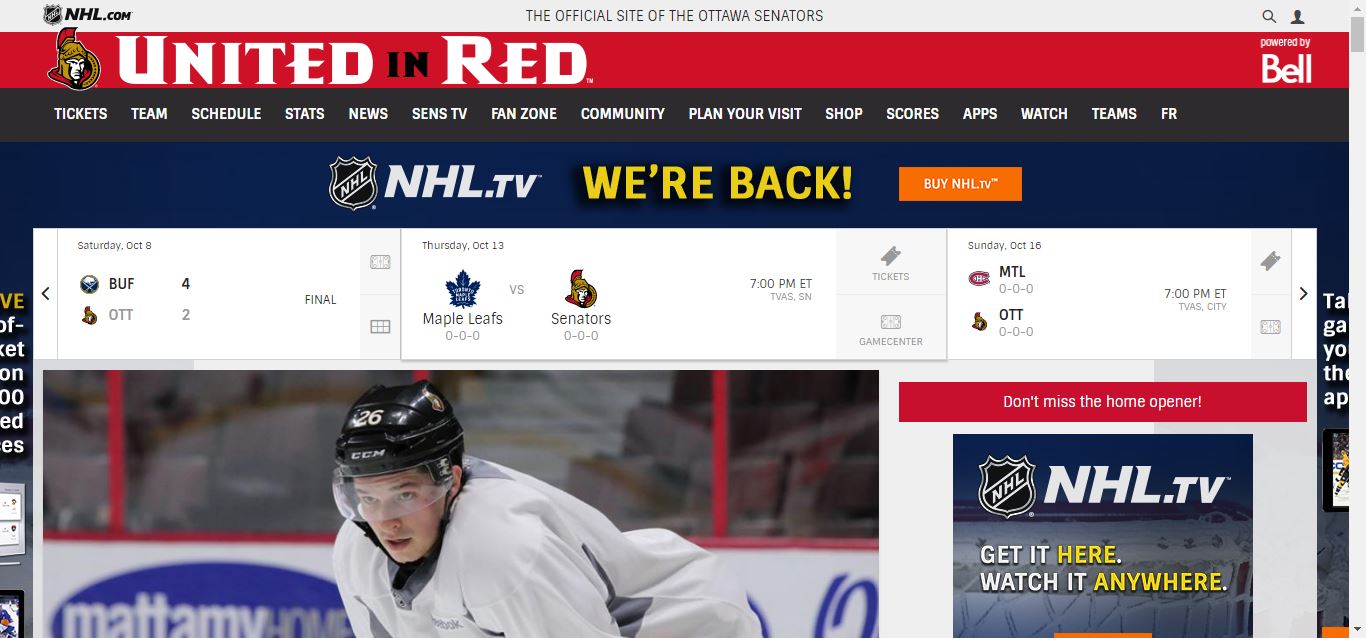This screenshot has height=638, width=1366.
Task: Open the TEAMS menu in the navigation
Action: tap(1114, 114)
